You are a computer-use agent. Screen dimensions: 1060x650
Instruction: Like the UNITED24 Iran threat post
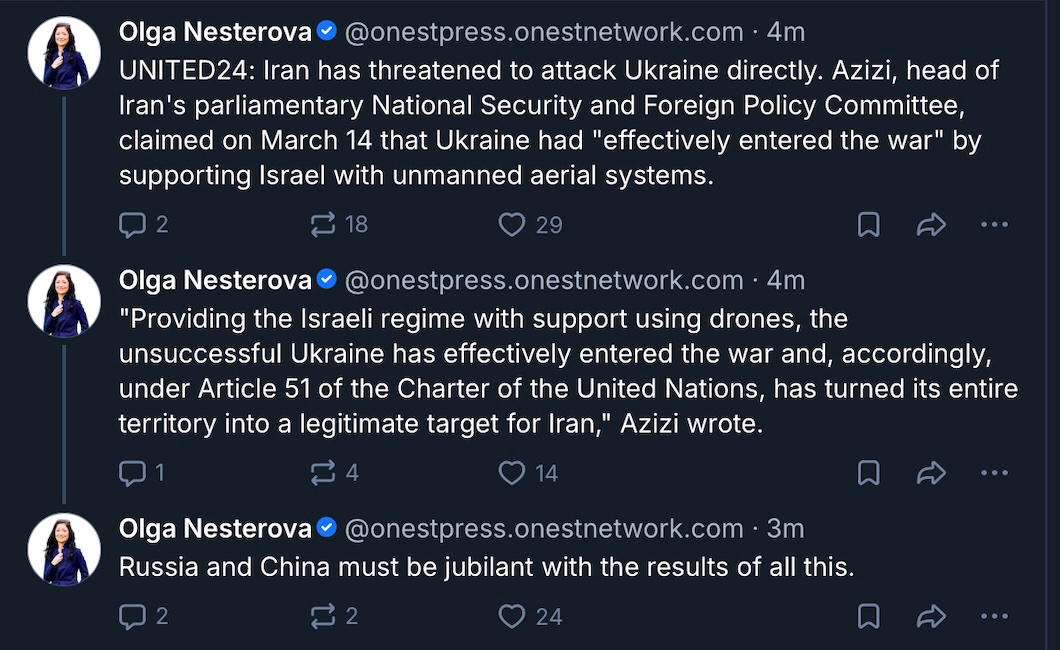click(x=512, y=225)
